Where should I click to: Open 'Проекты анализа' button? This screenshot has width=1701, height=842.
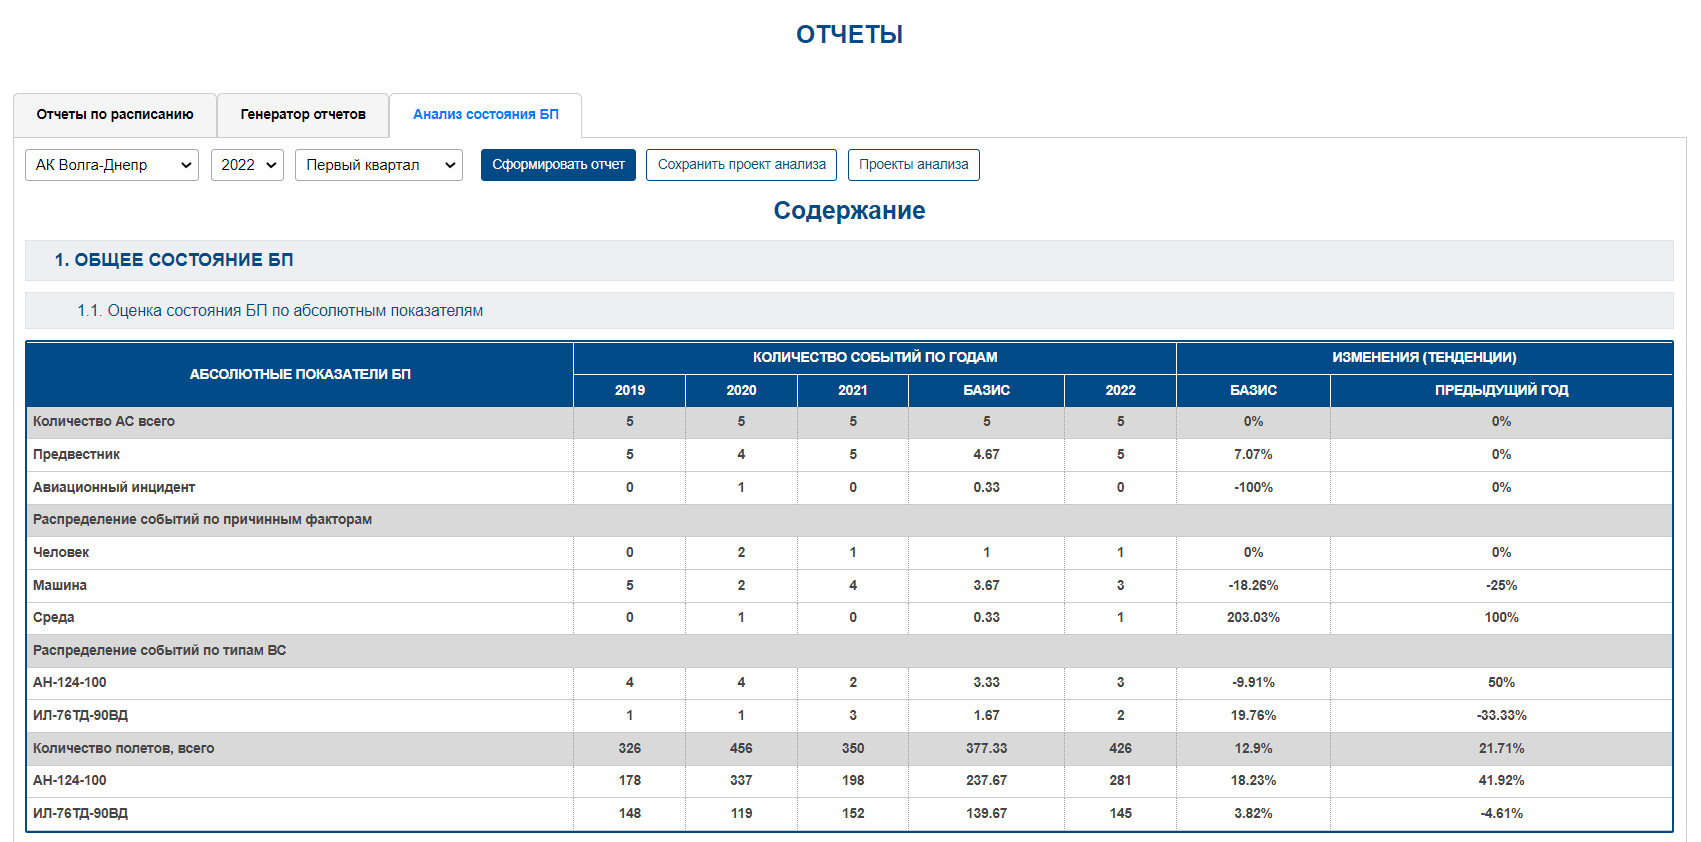tap(914, 165)
